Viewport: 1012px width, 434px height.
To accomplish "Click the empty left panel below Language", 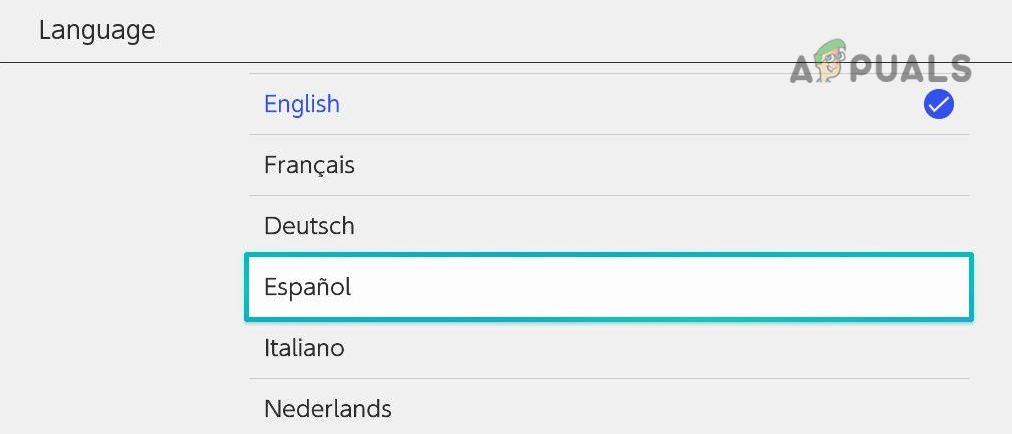I will [x=120, y=250].
